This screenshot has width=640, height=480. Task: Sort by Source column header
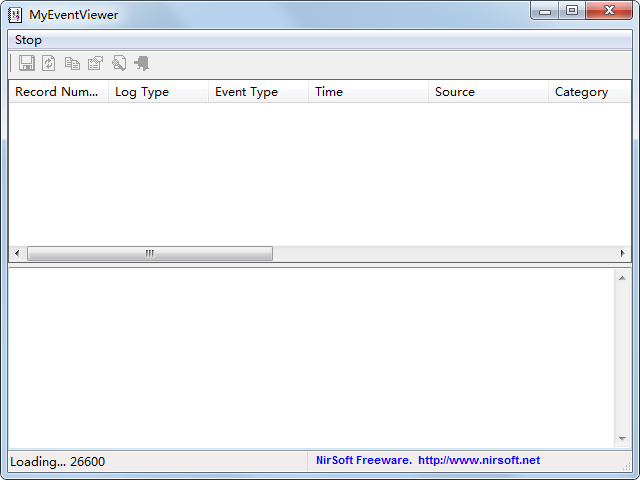(489, 91)
